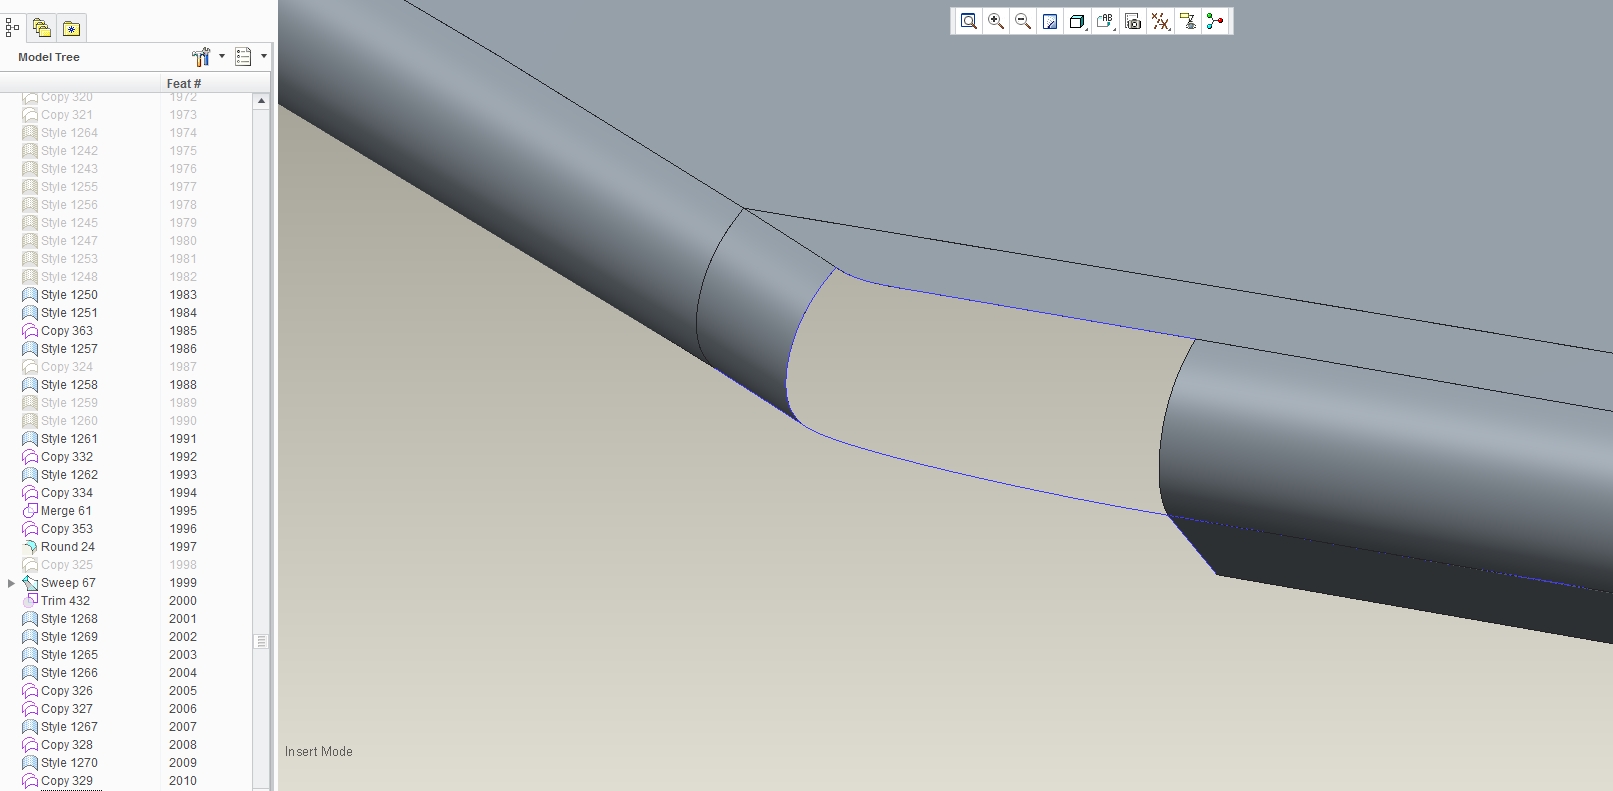Expand the Sweep 67 feature
This screenshot has width=1613, height=791.
12,583
